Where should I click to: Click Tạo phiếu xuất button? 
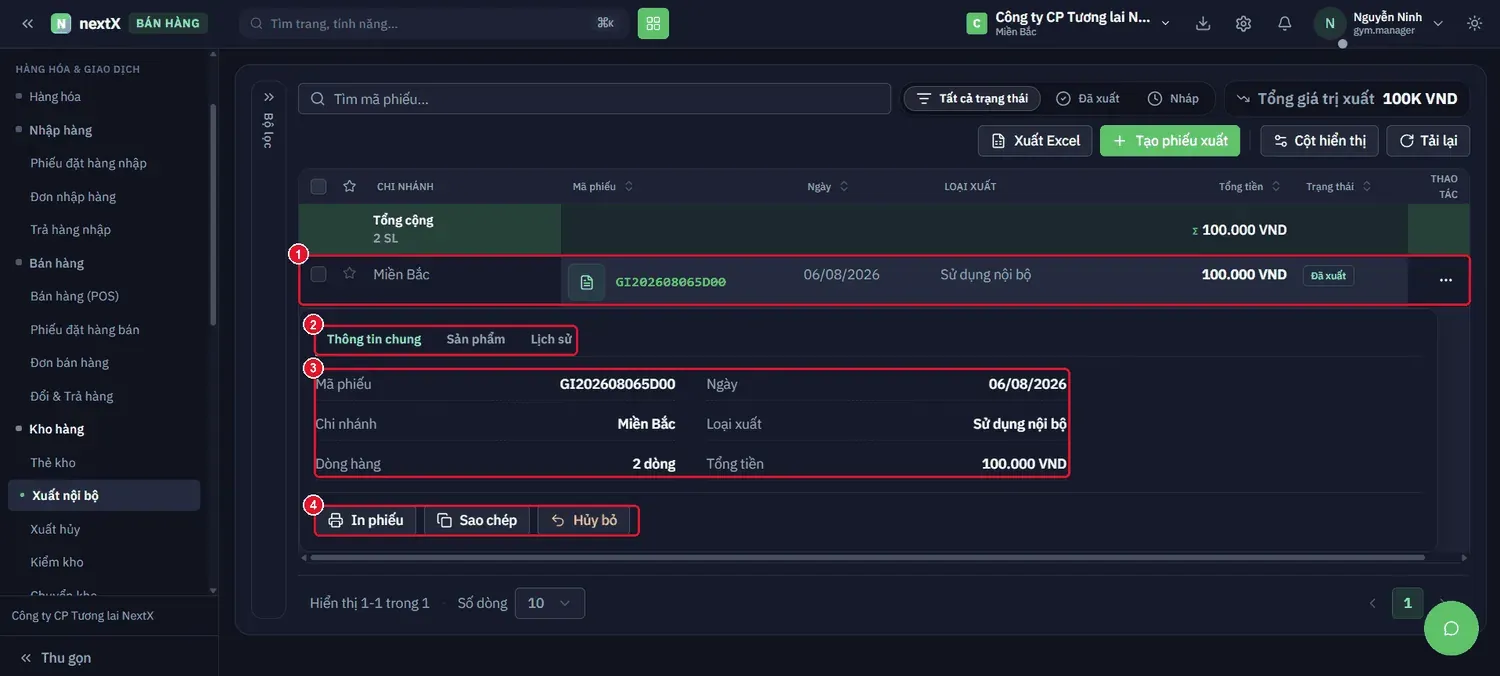coord(1170,141)
